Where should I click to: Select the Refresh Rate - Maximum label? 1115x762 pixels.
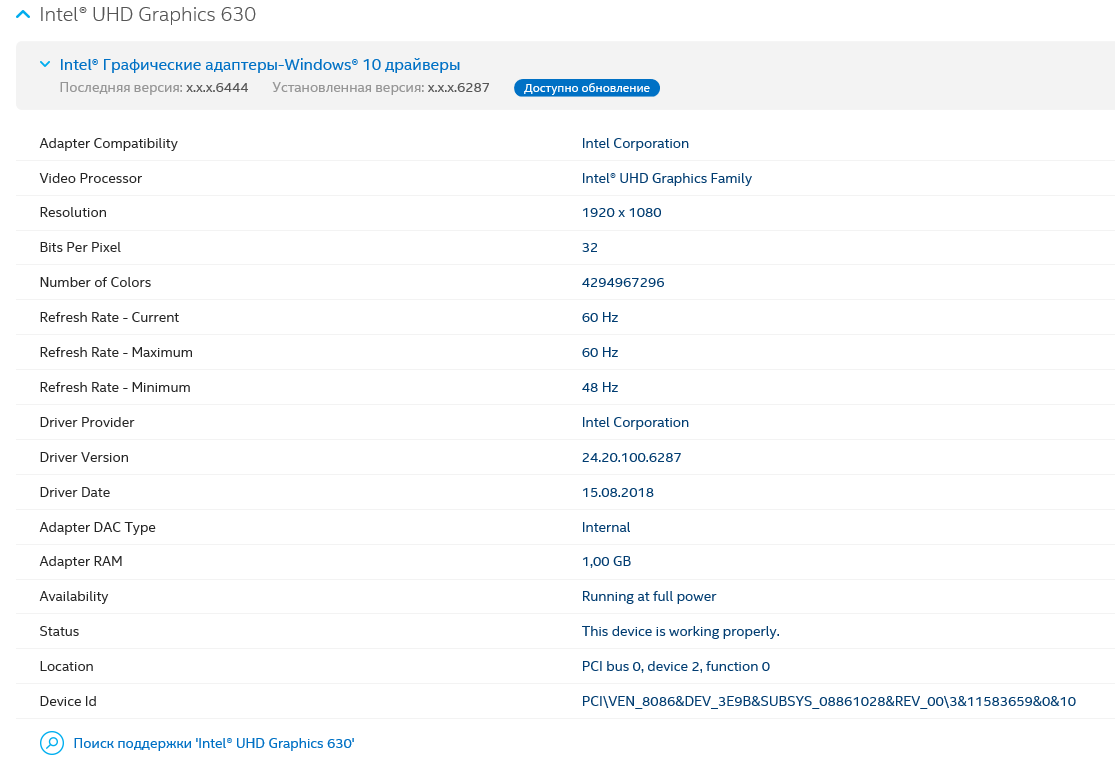[x=116, y=353]
